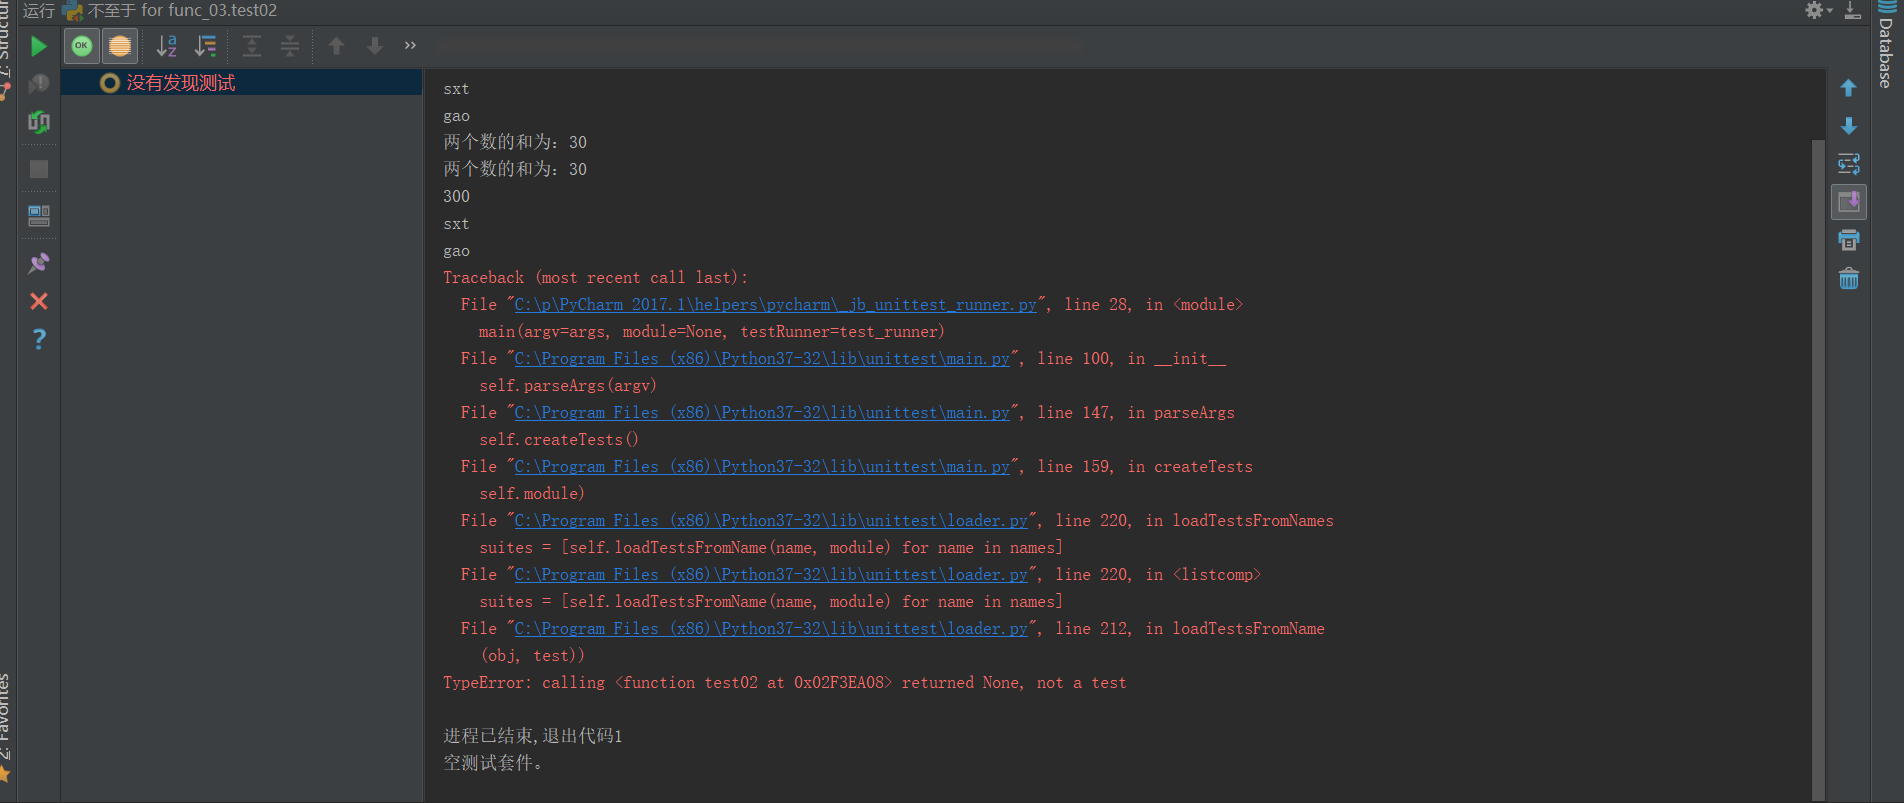The height and width of the screenshot is (803, 1904).
Task: Hide the run tool window
Action: pyautogui.click(x=1852, y=10)
